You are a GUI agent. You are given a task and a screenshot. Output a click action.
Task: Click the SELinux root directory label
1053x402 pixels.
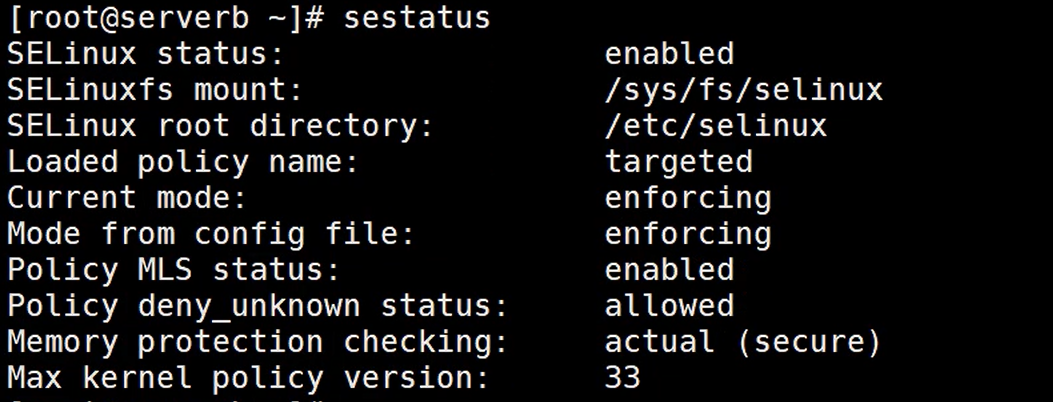click(220, 125)
